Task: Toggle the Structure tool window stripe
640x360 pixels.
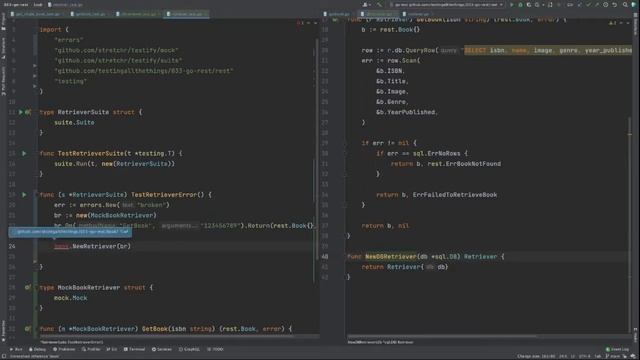Action: click(3, 48)
